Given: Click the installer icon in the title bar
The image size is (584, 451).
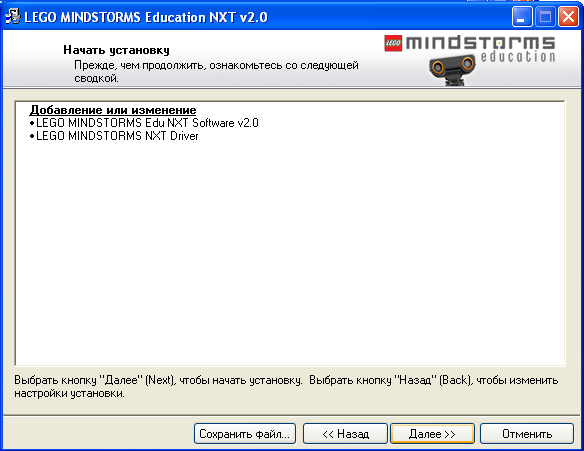Looking at the screenshot, I should [13, 16].
